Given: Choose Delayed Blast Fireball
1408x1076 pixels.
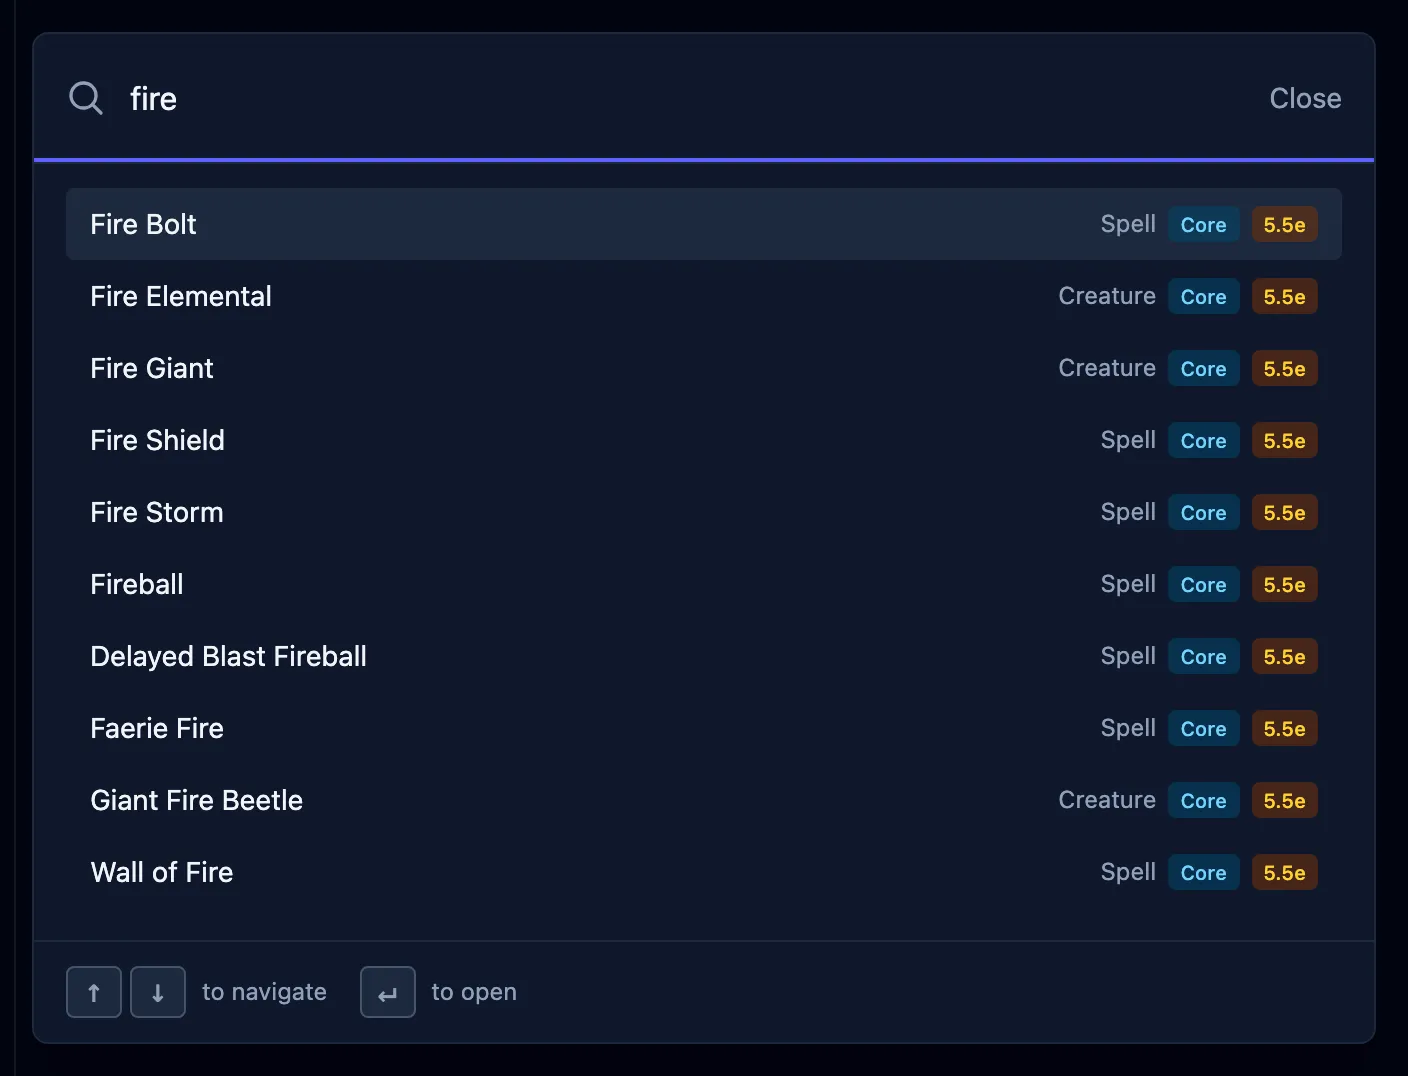Looking at the screenshot, I should coord(704,656).
